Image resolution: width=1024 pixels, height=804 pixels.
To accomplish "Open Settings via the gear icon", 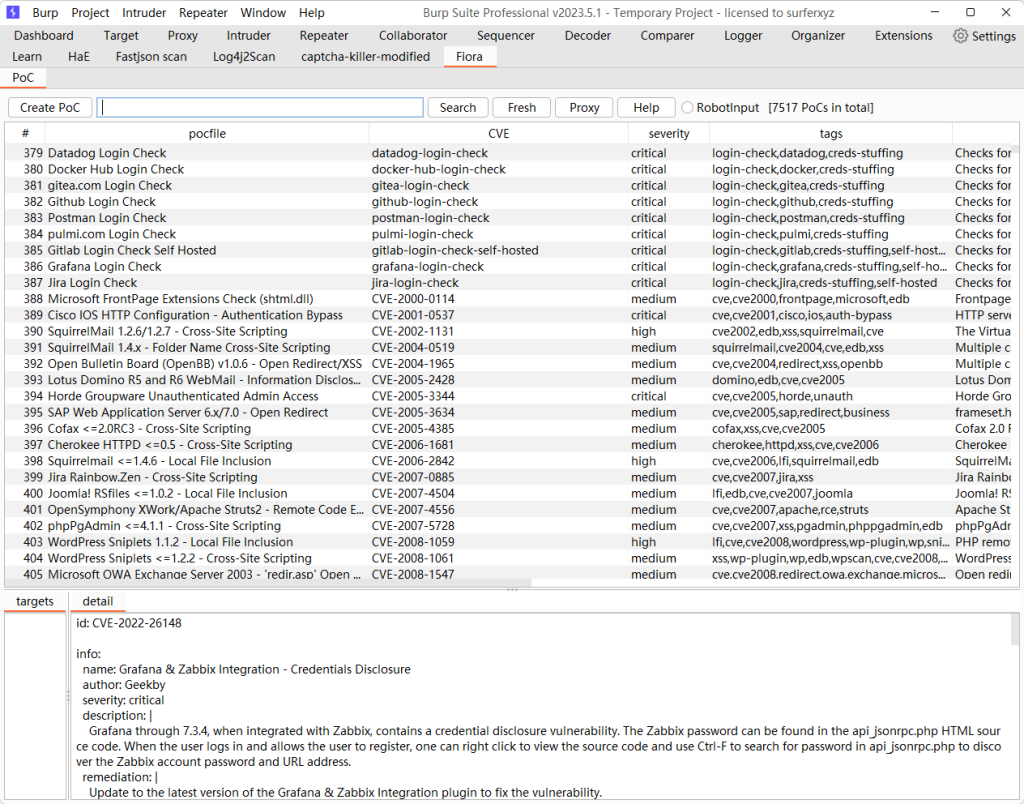I will point(961,36).
